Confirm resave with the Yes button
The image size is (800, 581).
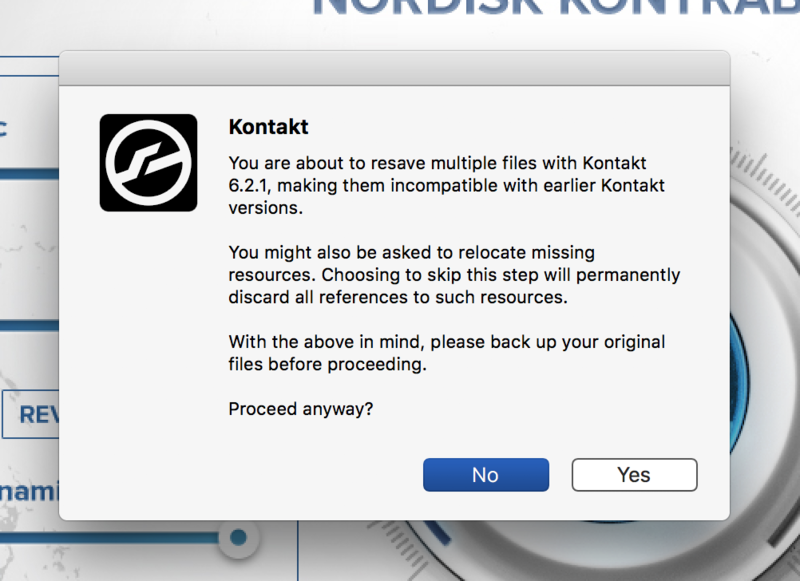click(634, 475)
